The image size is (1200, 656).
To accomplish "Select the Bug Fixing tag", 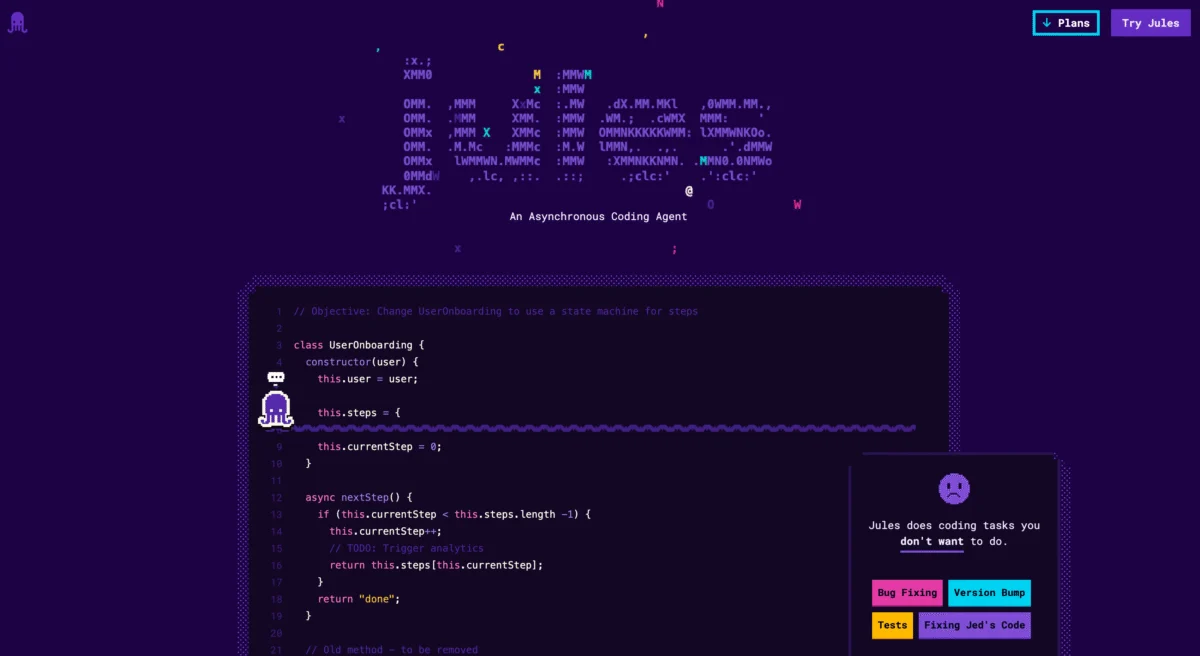I will (x=907, y=593).
